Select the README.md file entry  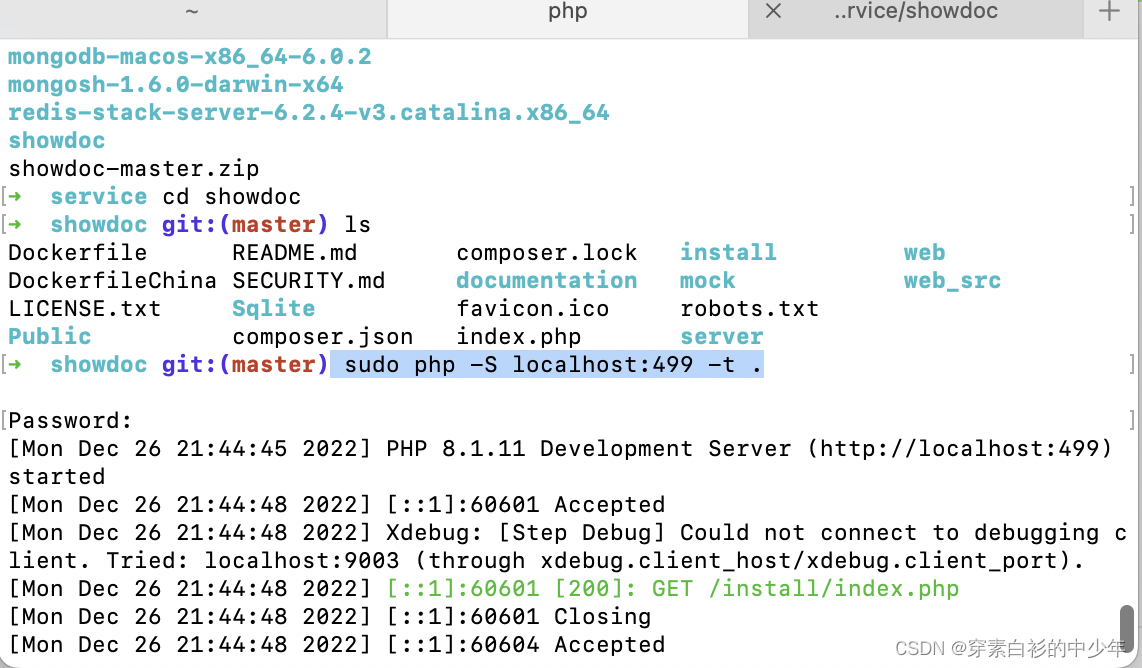[294, 252]
